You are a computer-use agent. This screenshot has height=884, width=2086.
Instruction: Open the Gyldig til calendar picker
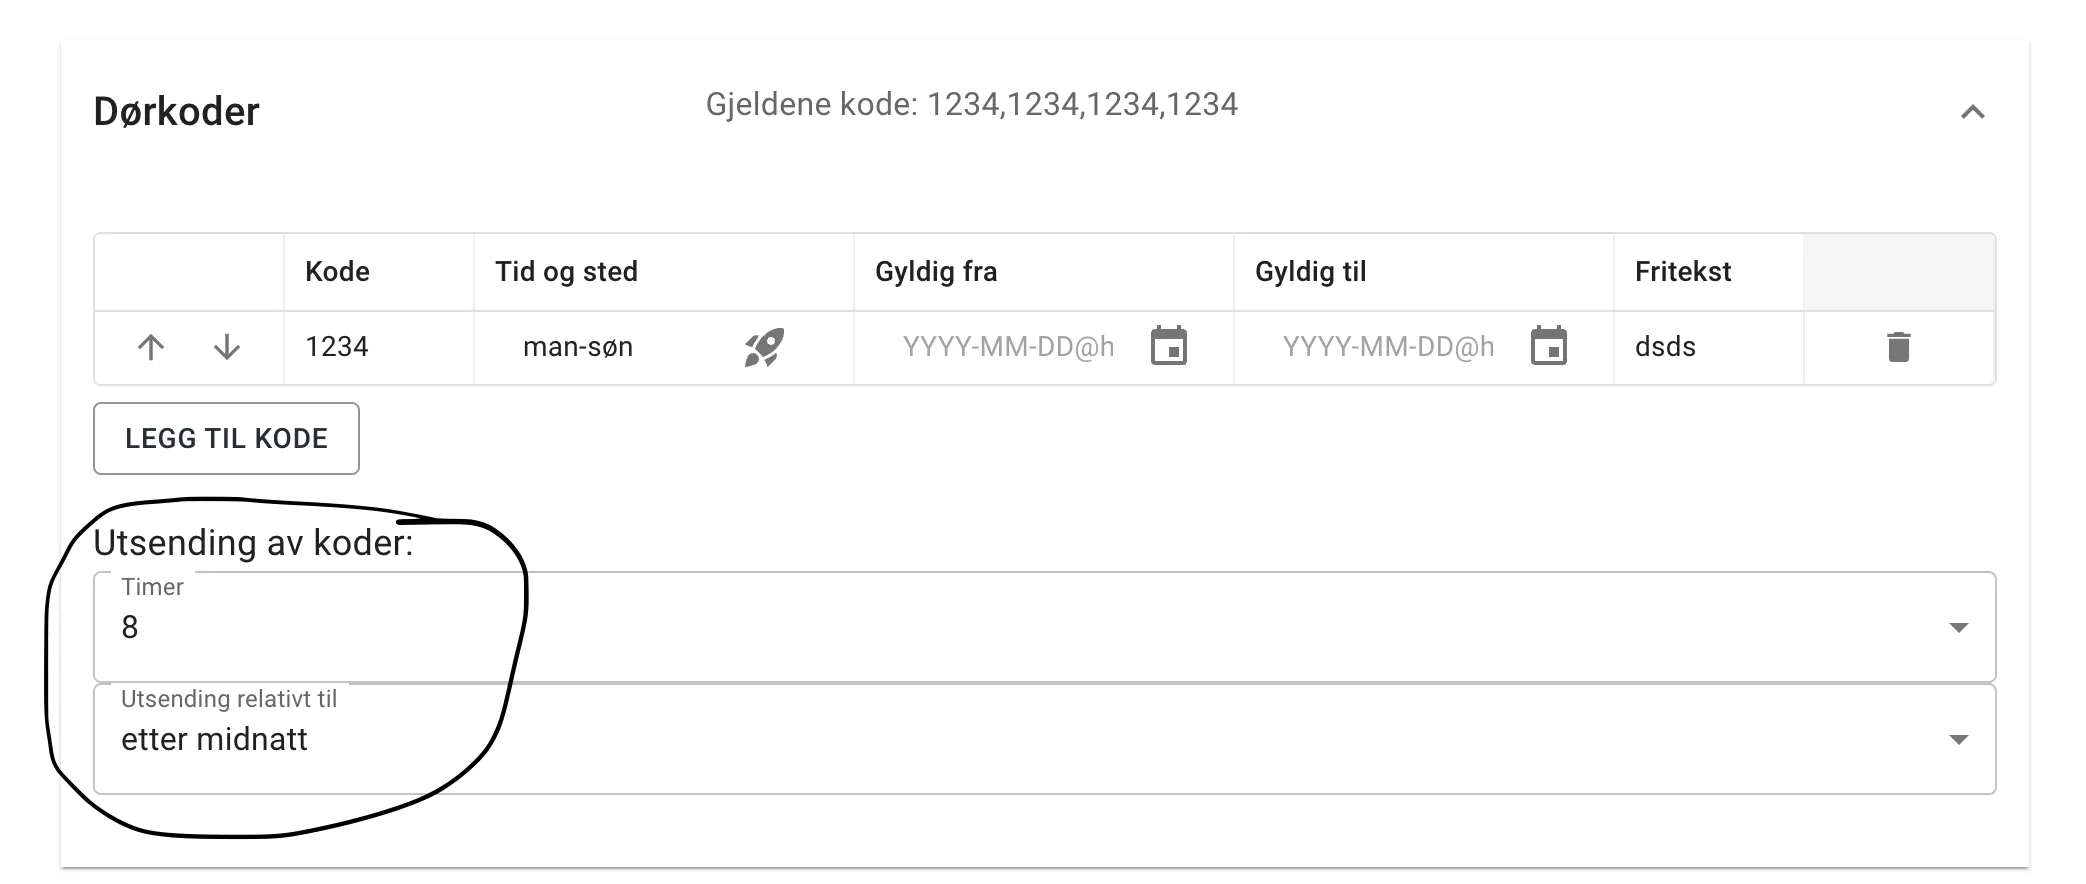(1548, 346)
